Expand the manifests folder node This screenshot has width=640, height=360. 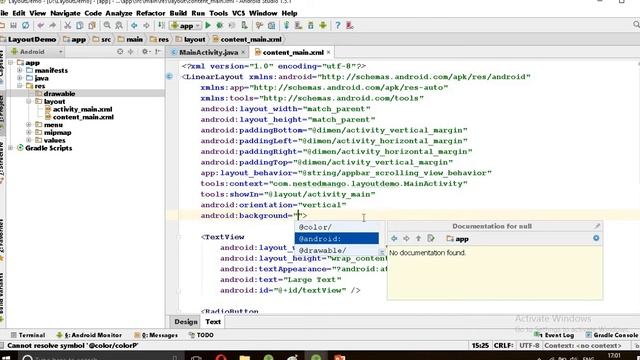pos(20,71)
